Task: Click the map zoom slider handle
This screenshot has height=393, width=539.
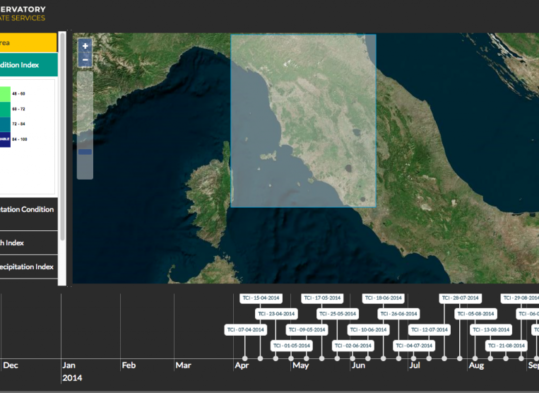Action: pyautogui.click(x=85, y=152)
